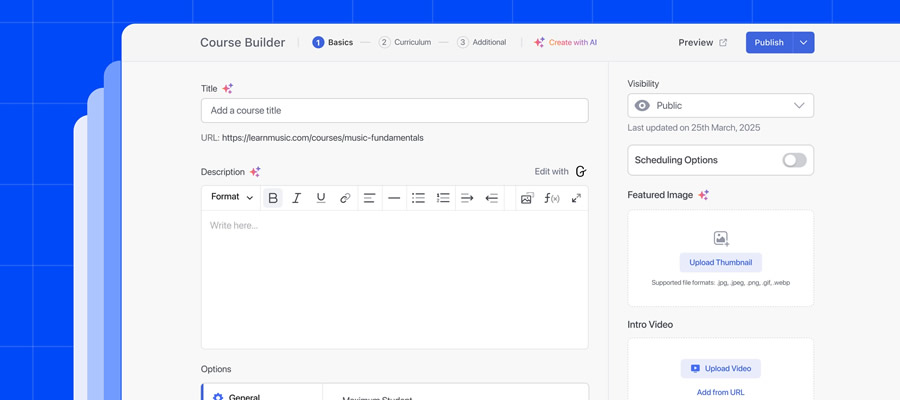This screenshot has height=400, width=900.
Task: Click Upload Thumbnail button
Action: (721, 262)
